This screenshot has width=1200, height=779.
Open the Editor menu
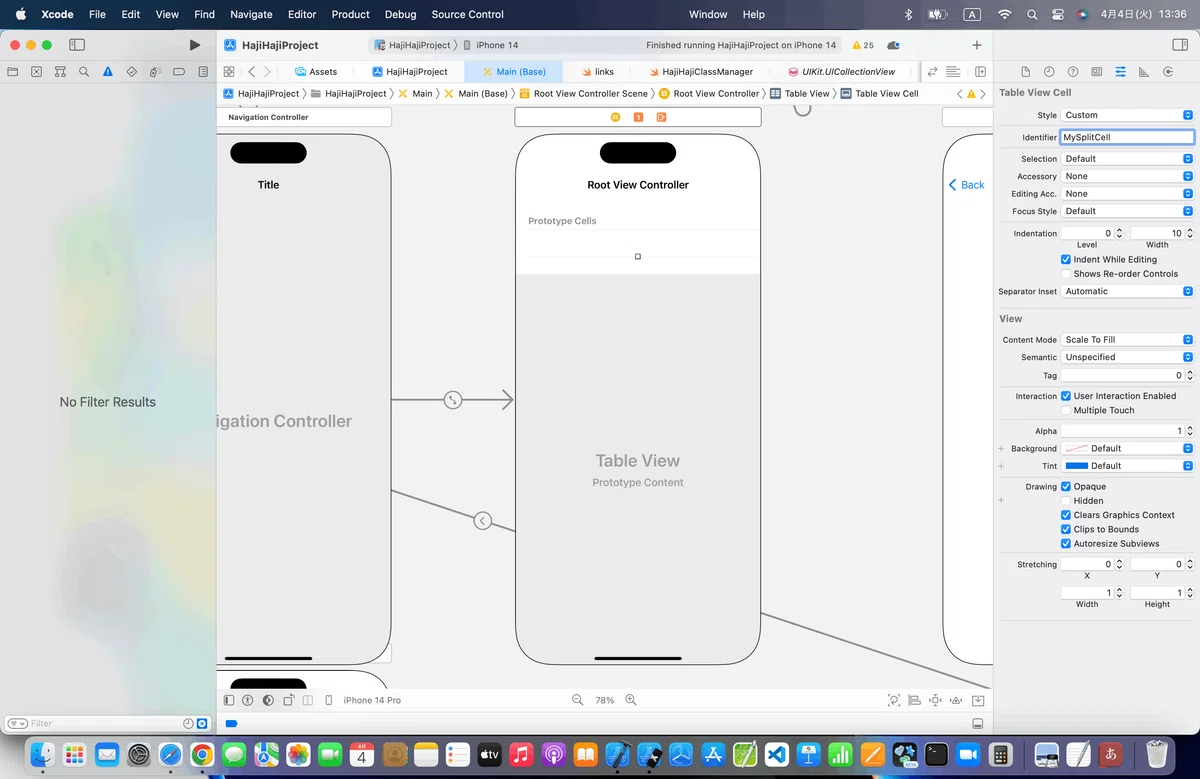coord(302,14)
